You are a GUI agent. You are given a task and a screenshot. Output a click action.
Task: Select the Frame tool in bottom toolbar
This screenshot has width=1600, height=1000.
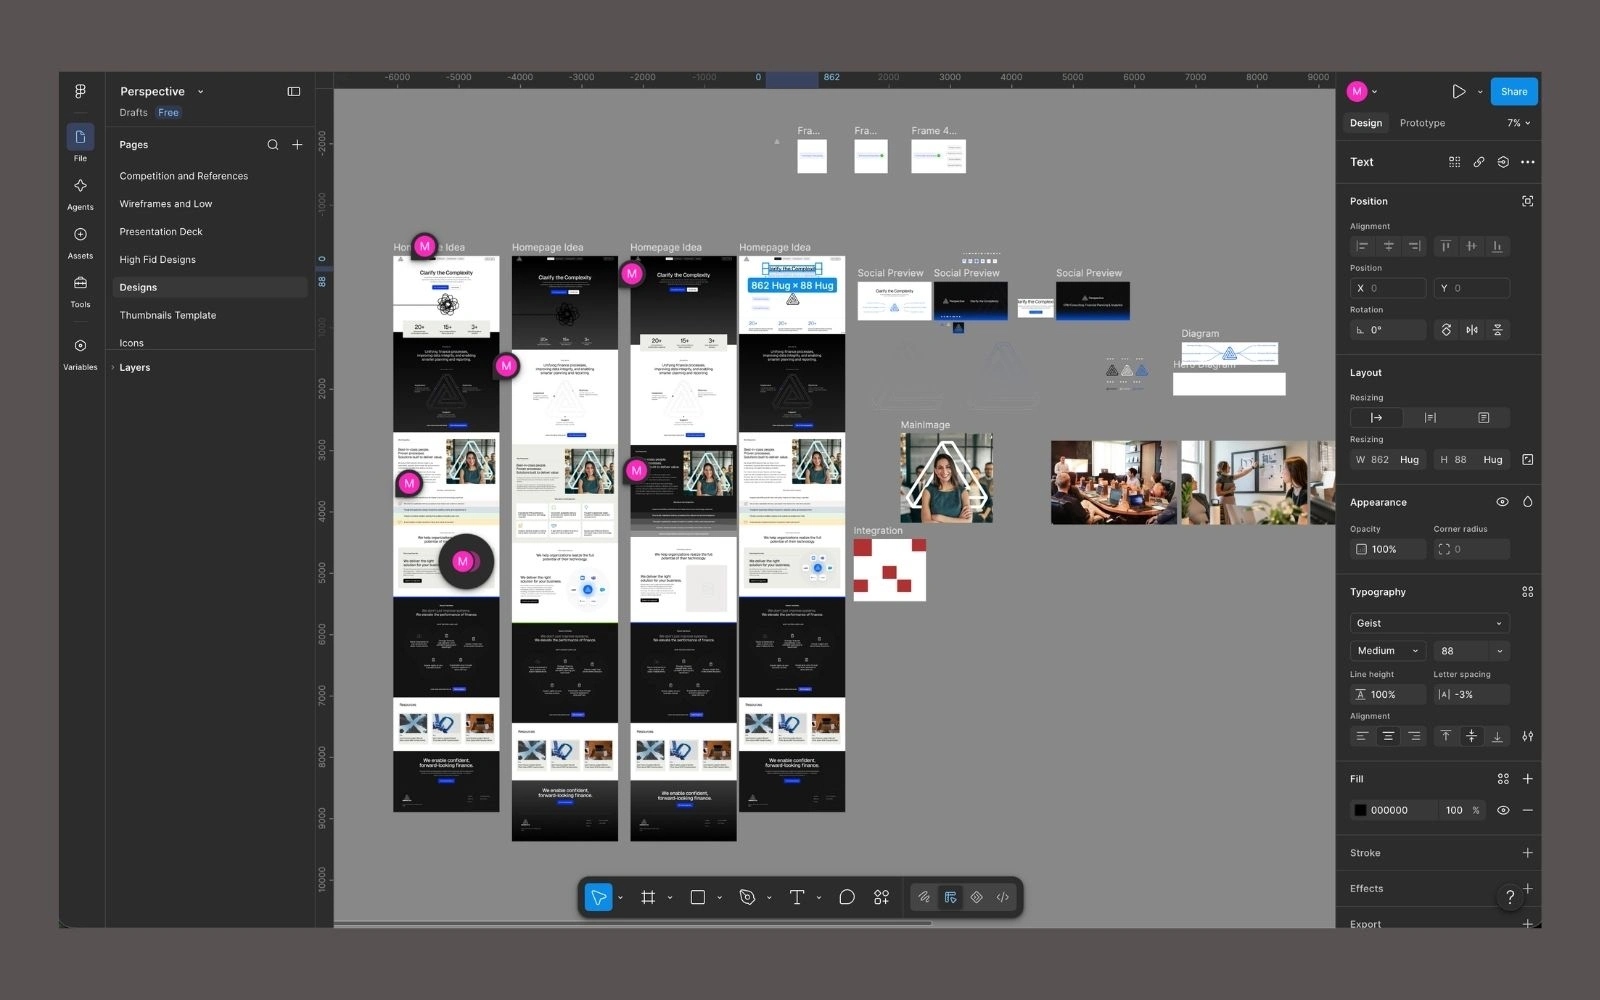pyautogui.click(x=648, y=897)
